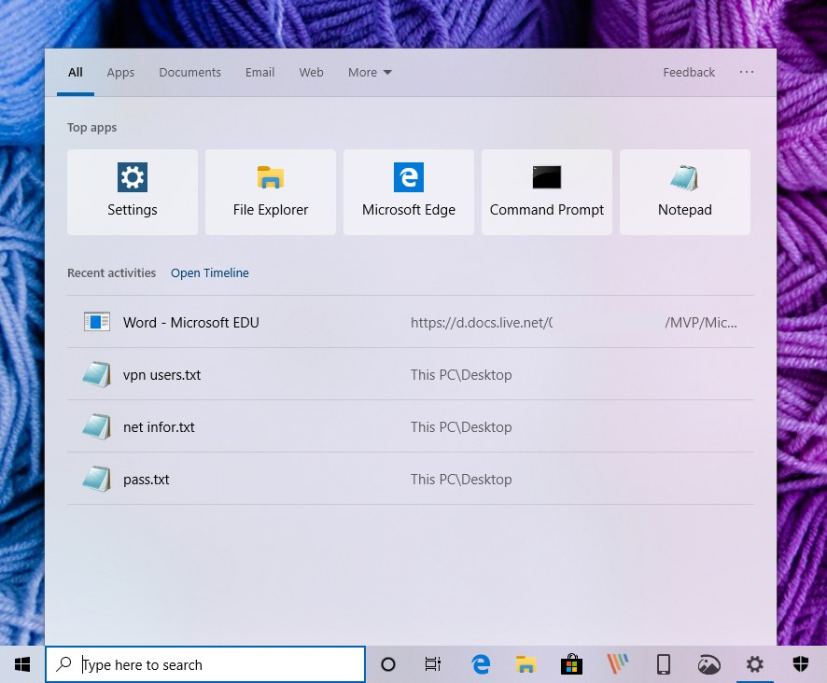This screenshot has width=827, height=683.
Task: Open the ellipsis options menu
Action: pyautogui.click(x=746, y=72)
